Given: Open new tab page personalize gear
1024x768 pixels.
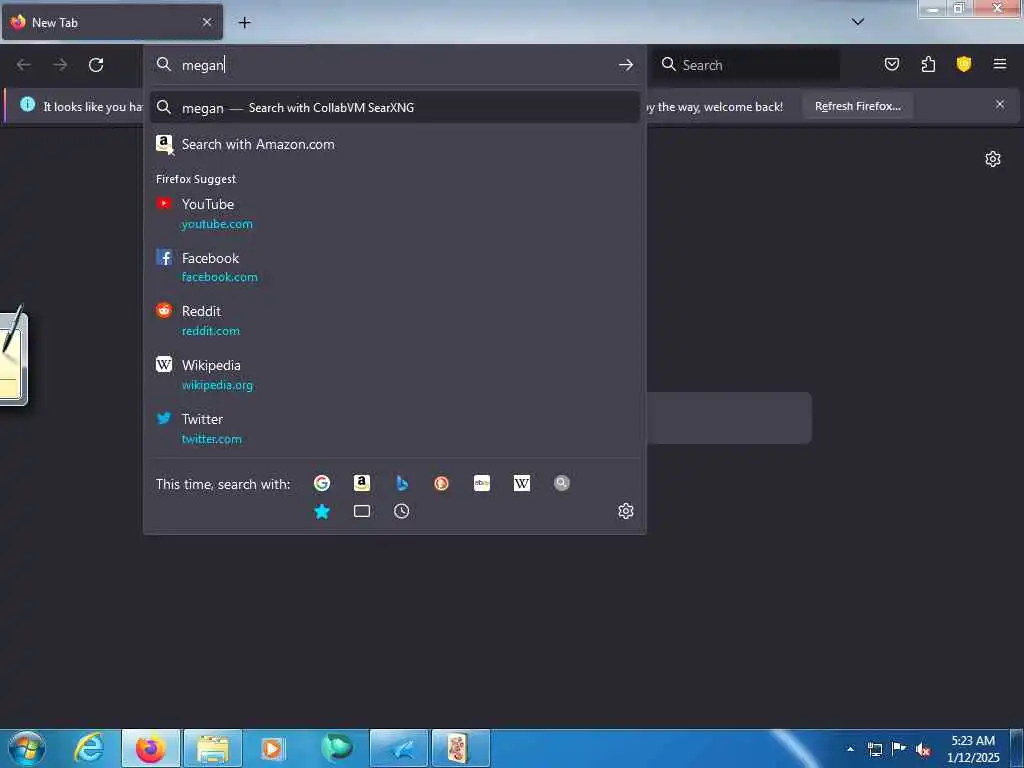Looking at the screenshot, I should (993, 159).
